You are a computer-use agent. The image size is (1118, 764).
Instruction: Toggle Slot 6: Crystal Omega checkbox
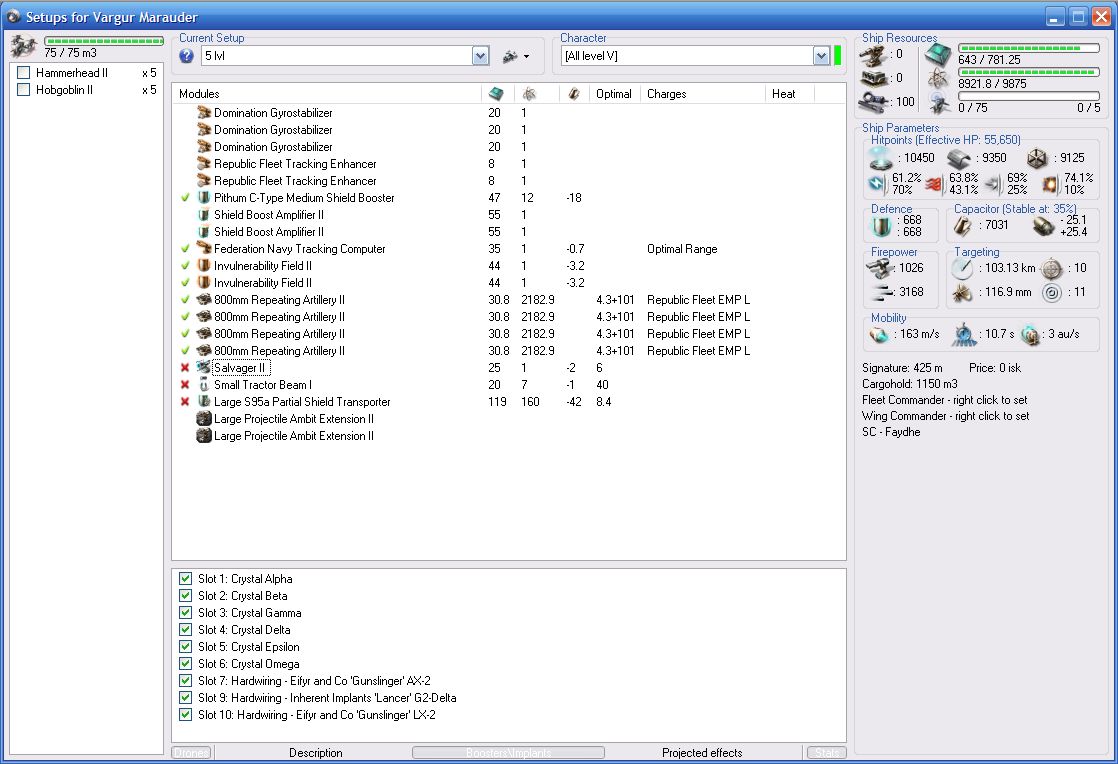click(185, 664)
